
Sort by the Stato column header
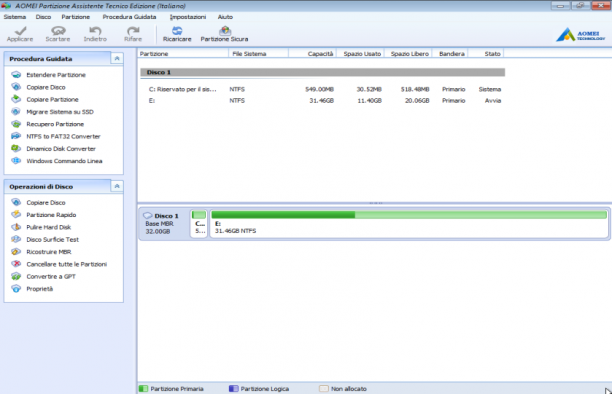(486, 53)
